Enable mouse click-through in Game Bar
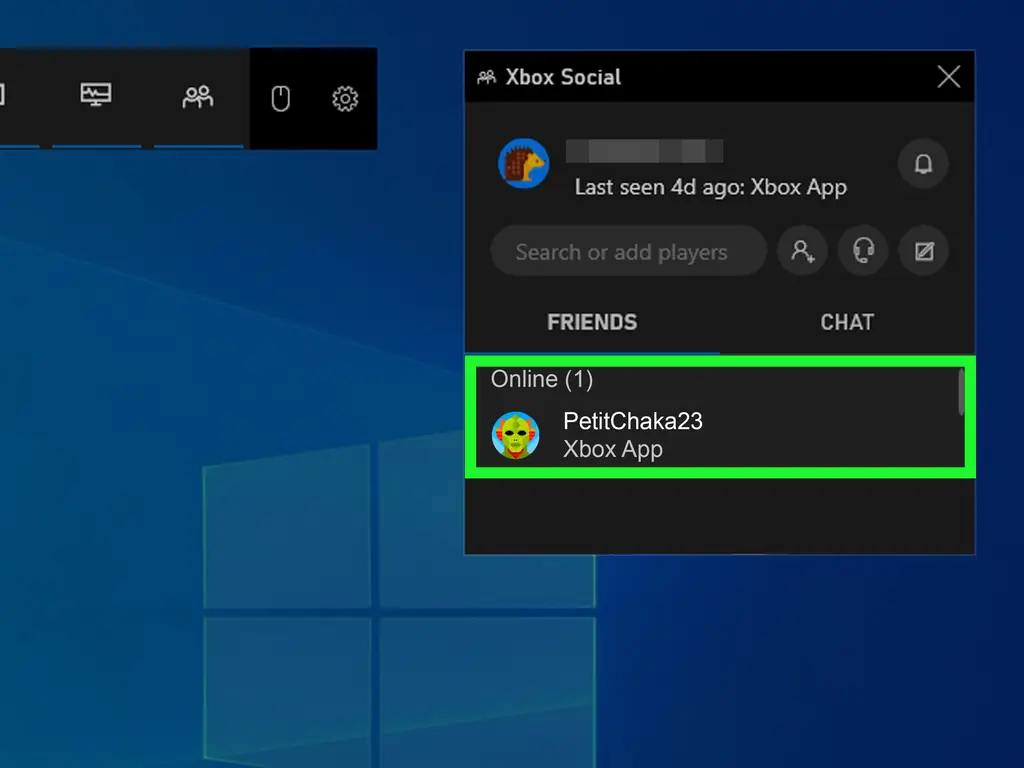 tap(281, 99)
